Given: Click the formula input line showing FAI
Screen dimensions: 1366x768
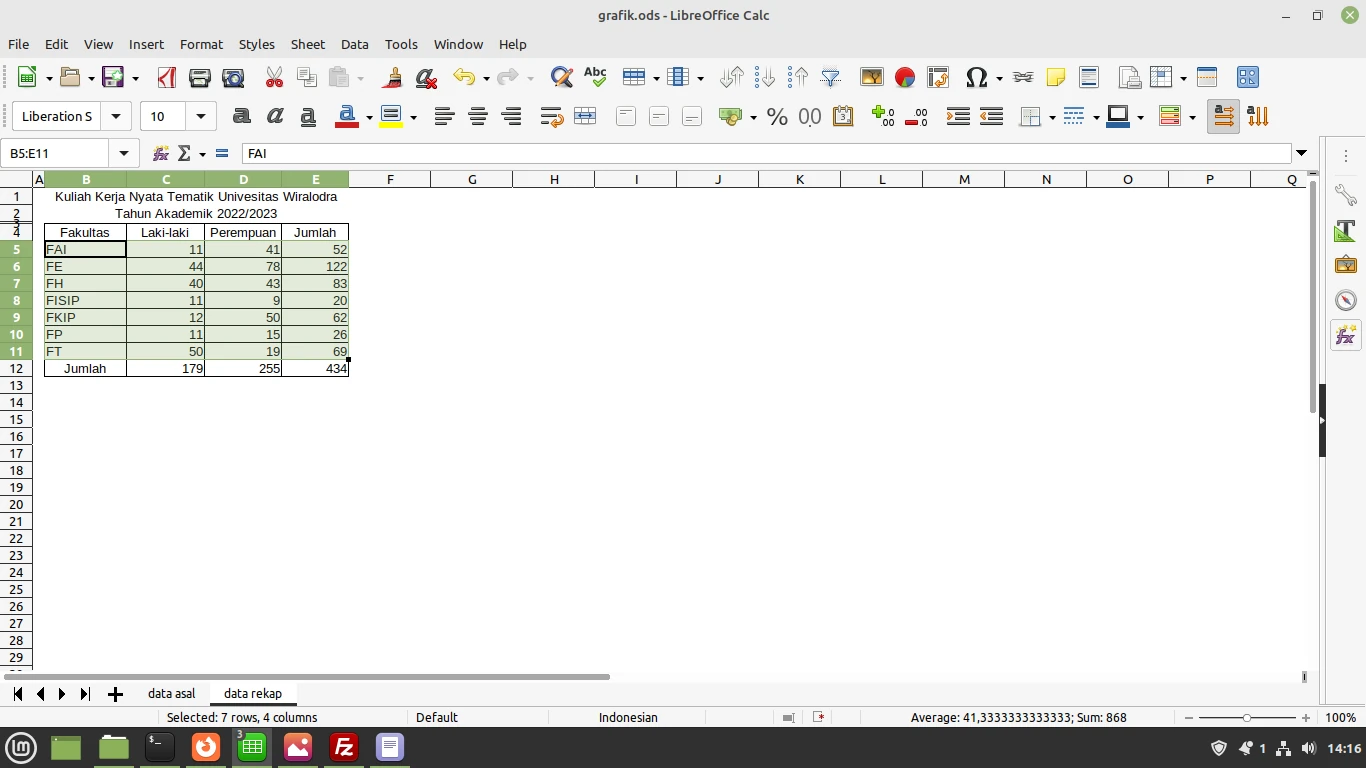Looking at the screenshot, I should (x=766, y=153).
